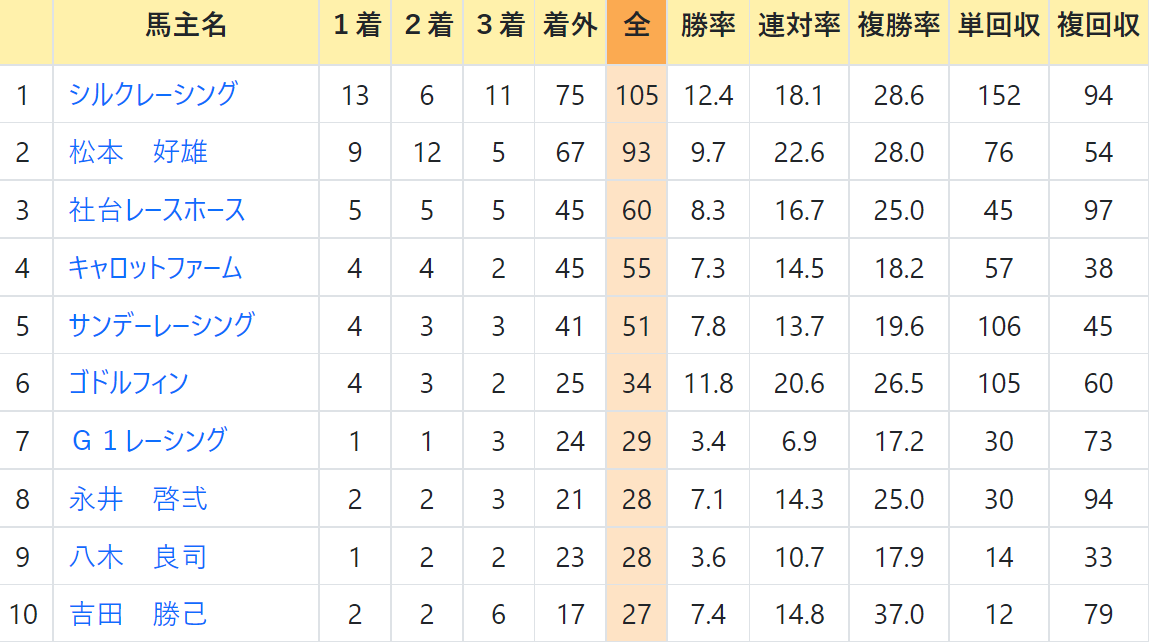Sort by the highlighted 全 column header
This screenshot has width=1149, height=642.
point(636,26)
